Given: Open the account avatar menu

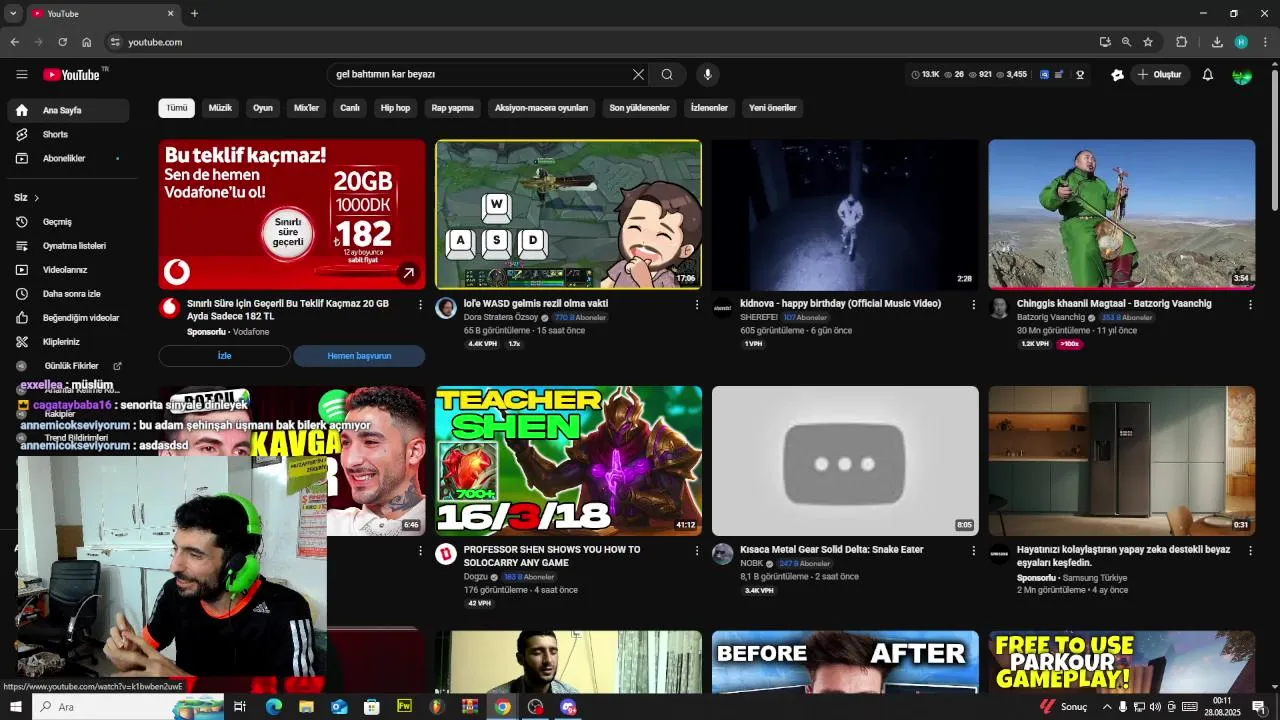Looking at the screenshot, I should click(1242, 75).
